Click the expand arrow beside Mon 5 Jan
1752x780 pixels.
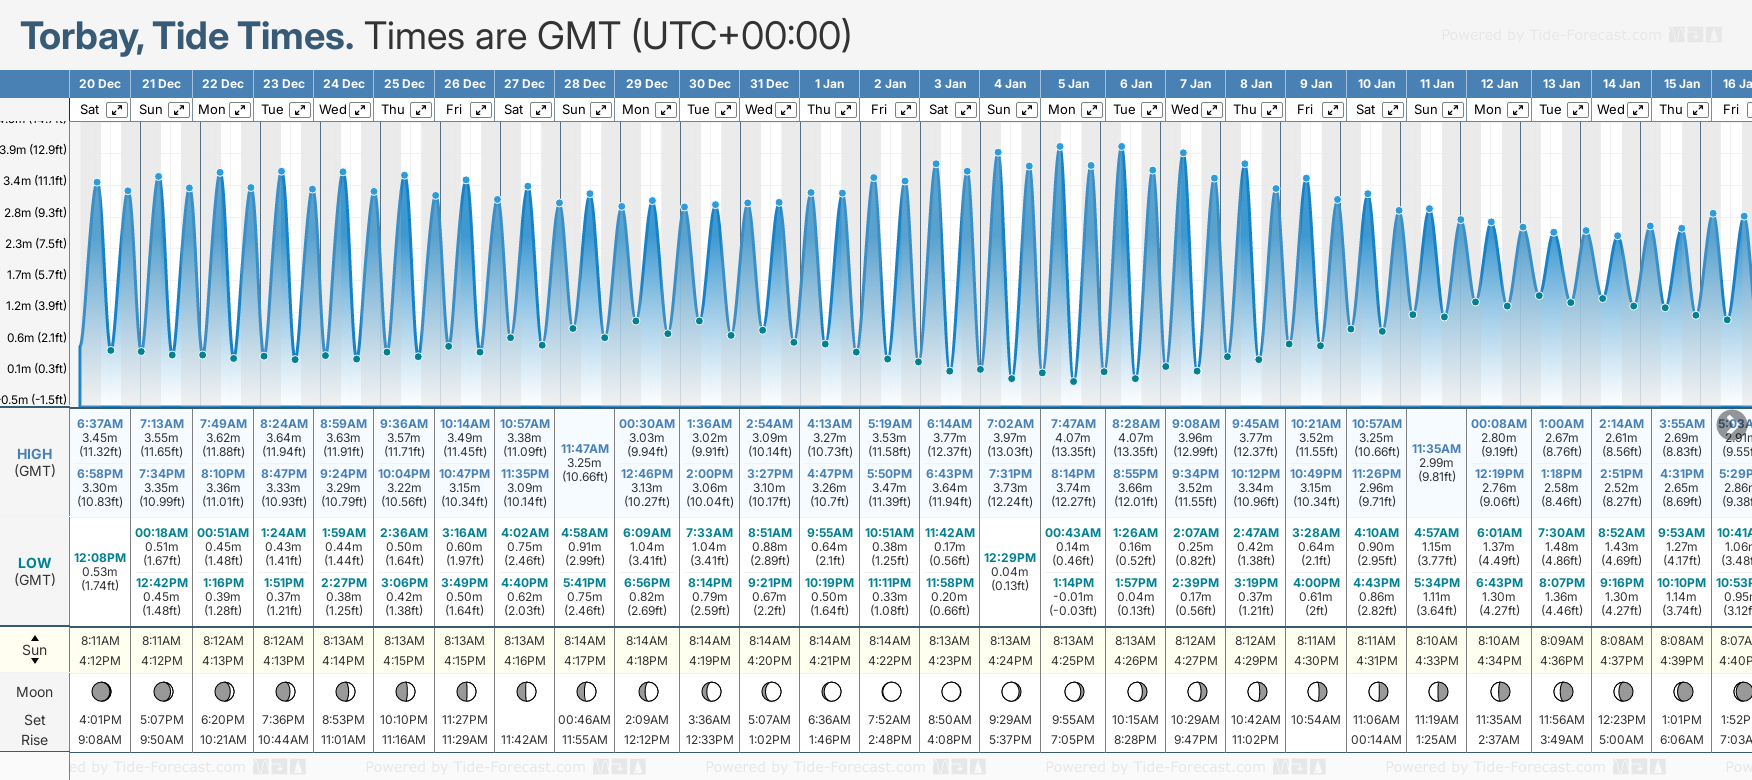pyautogui.click(x=1092, y=110)
